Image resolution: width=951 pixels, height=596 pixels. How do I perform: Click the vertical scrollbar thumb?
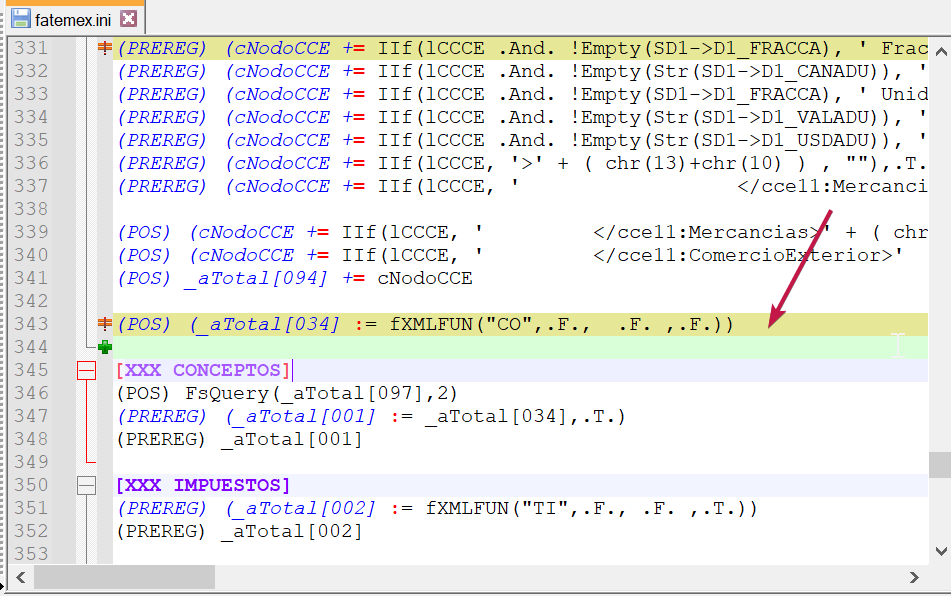click(x=940, y=464)
